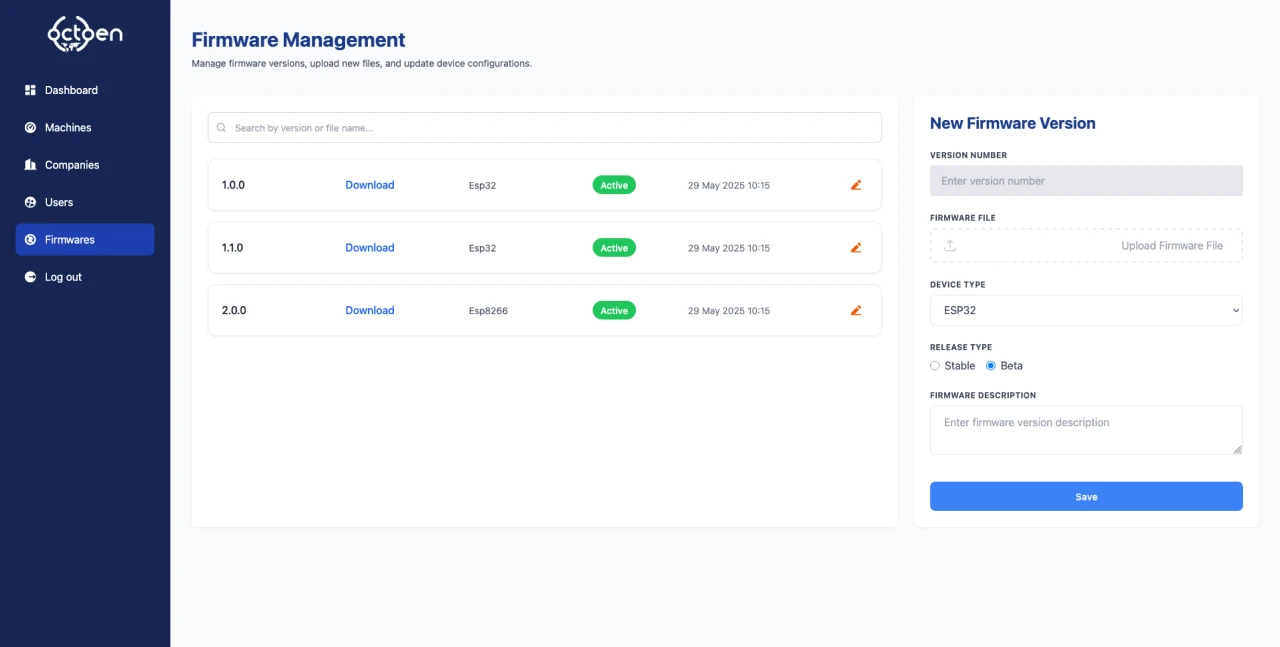This screenshot has width=1280, height=647.
Task: Click the search magnifier icon
Action: [220, 127]
